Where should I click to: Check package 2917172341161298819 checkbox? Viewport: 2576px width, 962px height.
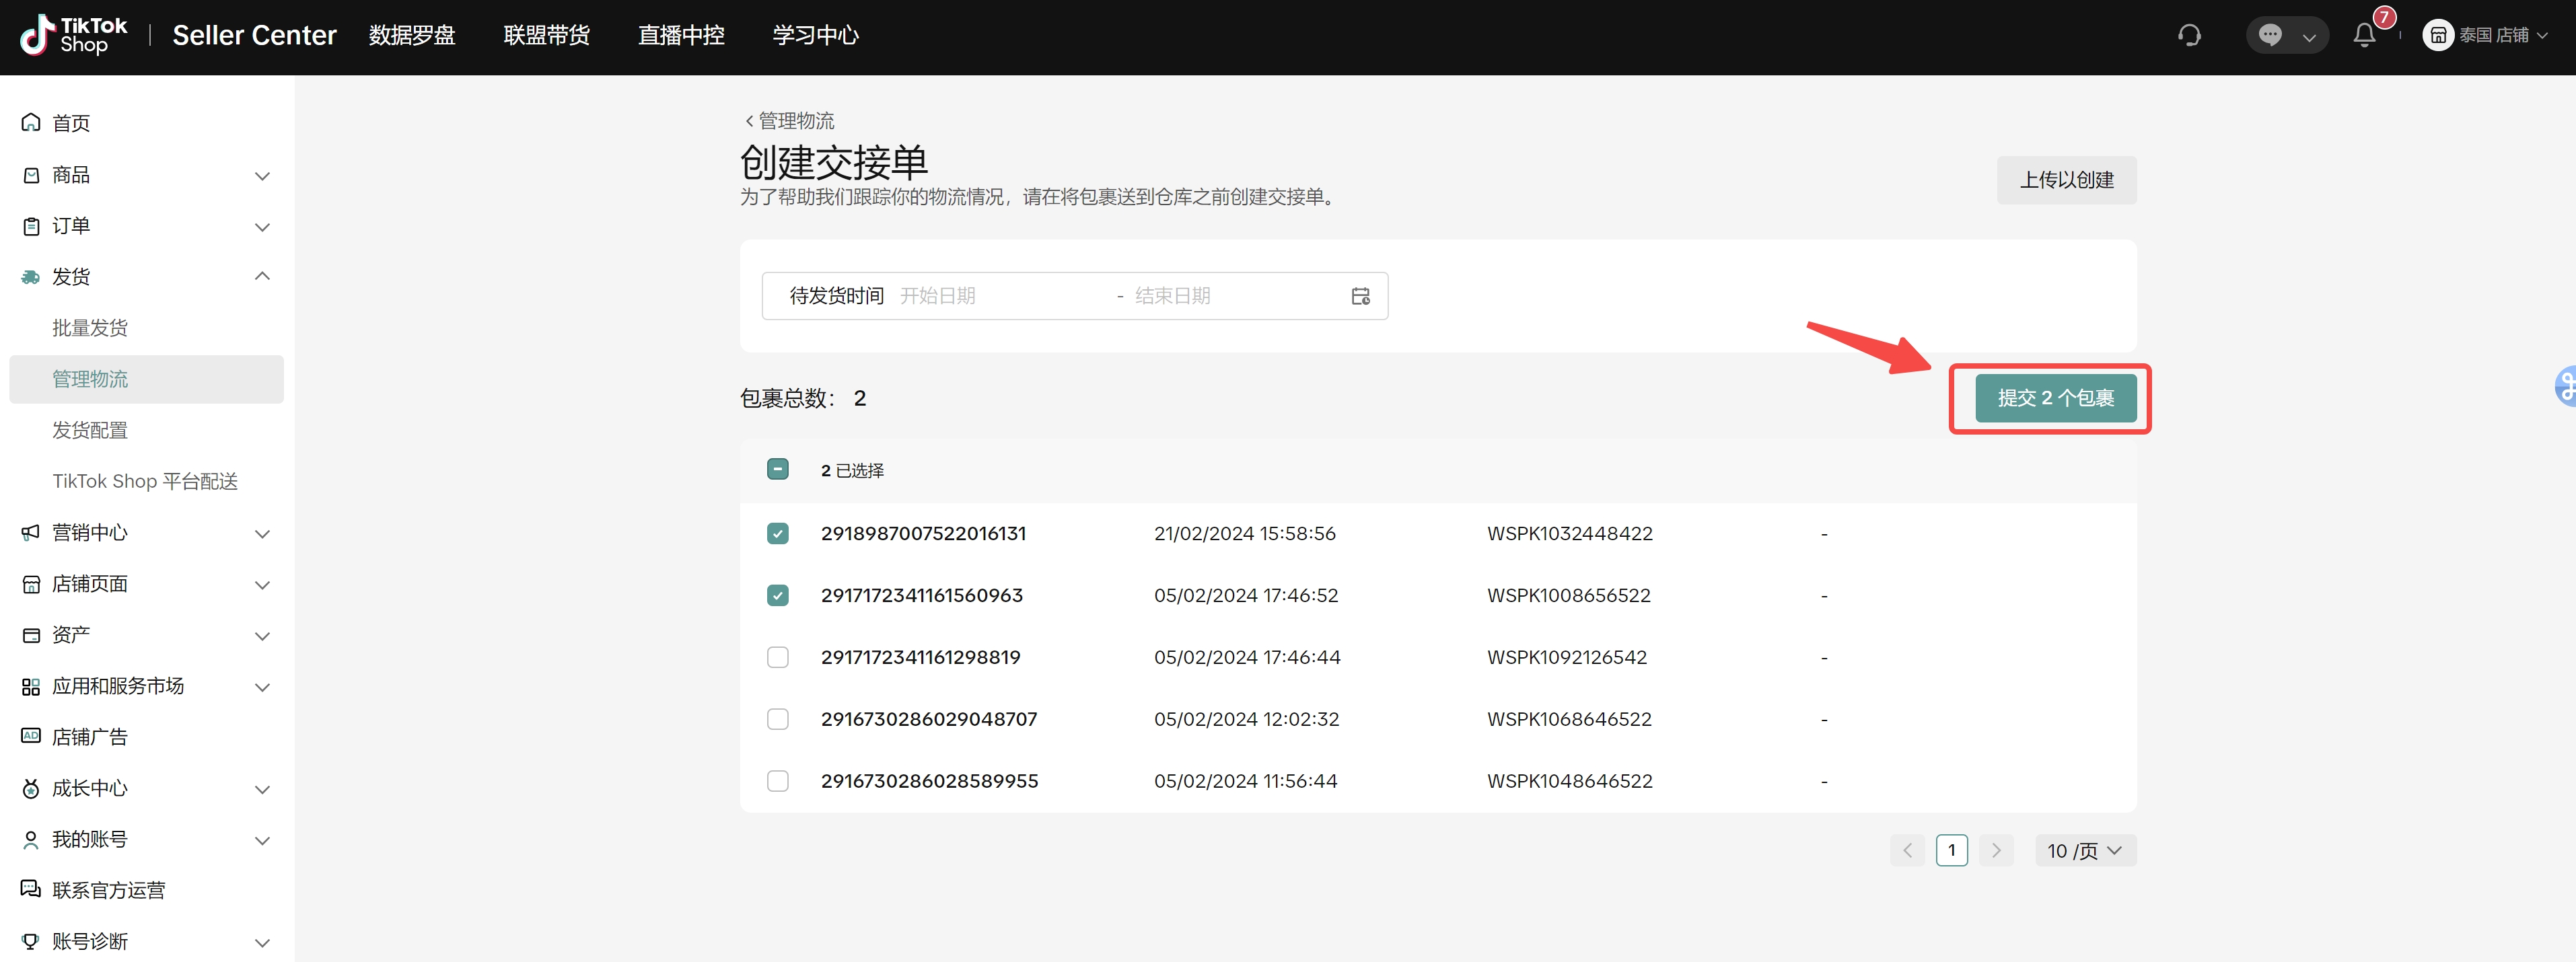777,658
